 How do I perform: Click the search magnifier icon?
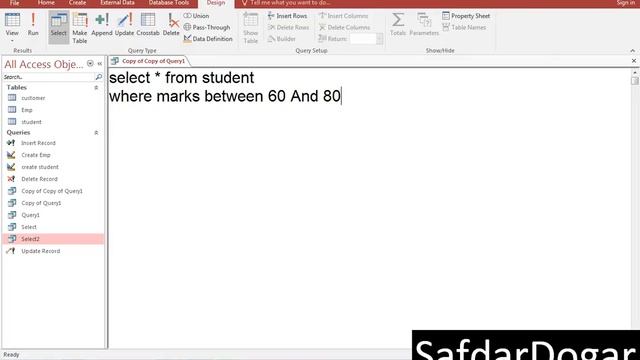98,77
